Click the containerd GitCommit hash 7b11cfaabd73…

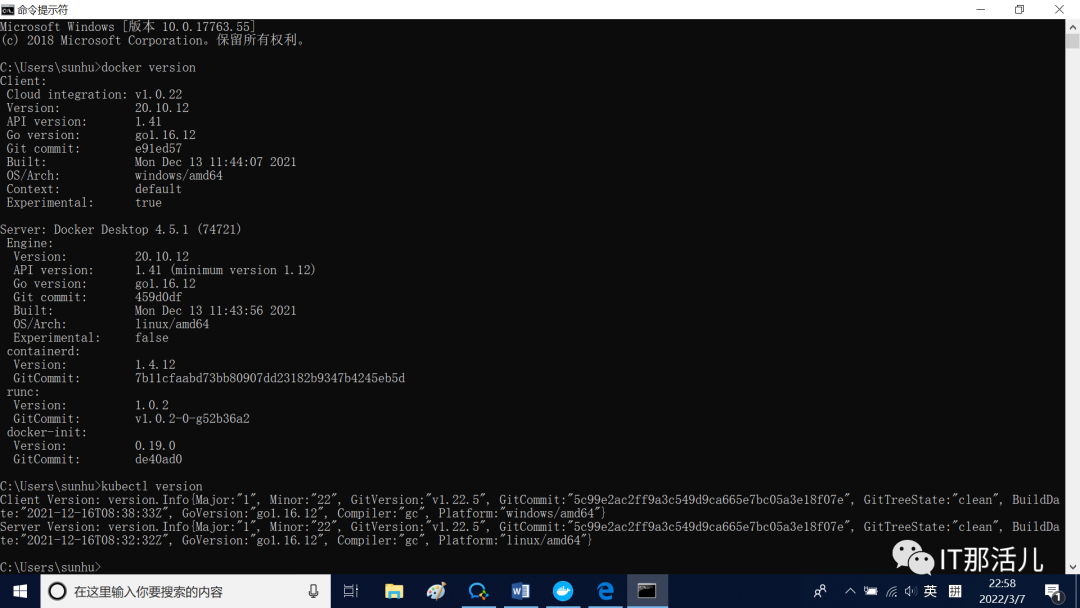pyautogui.click(x=270, y=378)
